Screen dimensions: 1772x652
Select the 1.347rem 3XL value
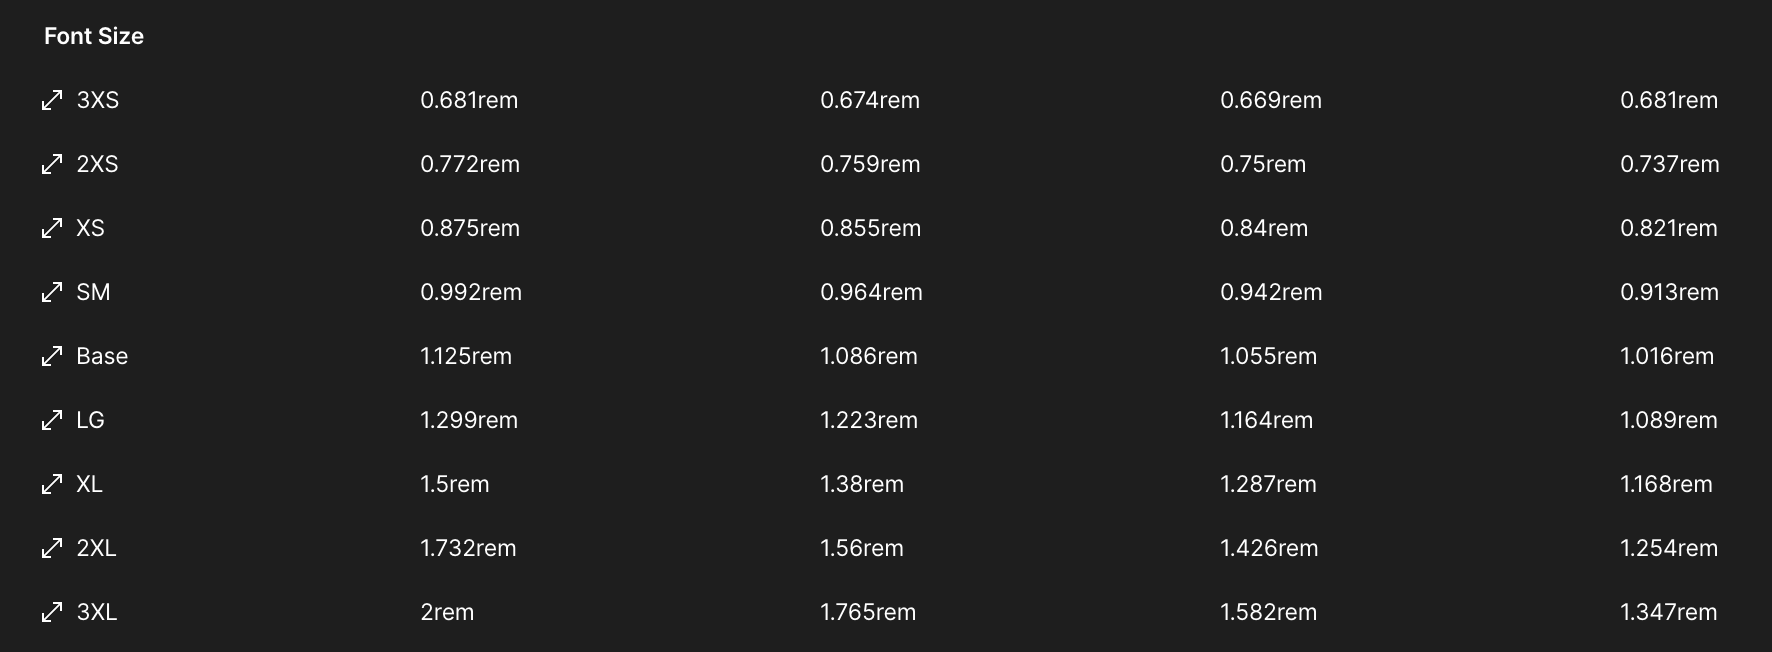coord(1669,612)
